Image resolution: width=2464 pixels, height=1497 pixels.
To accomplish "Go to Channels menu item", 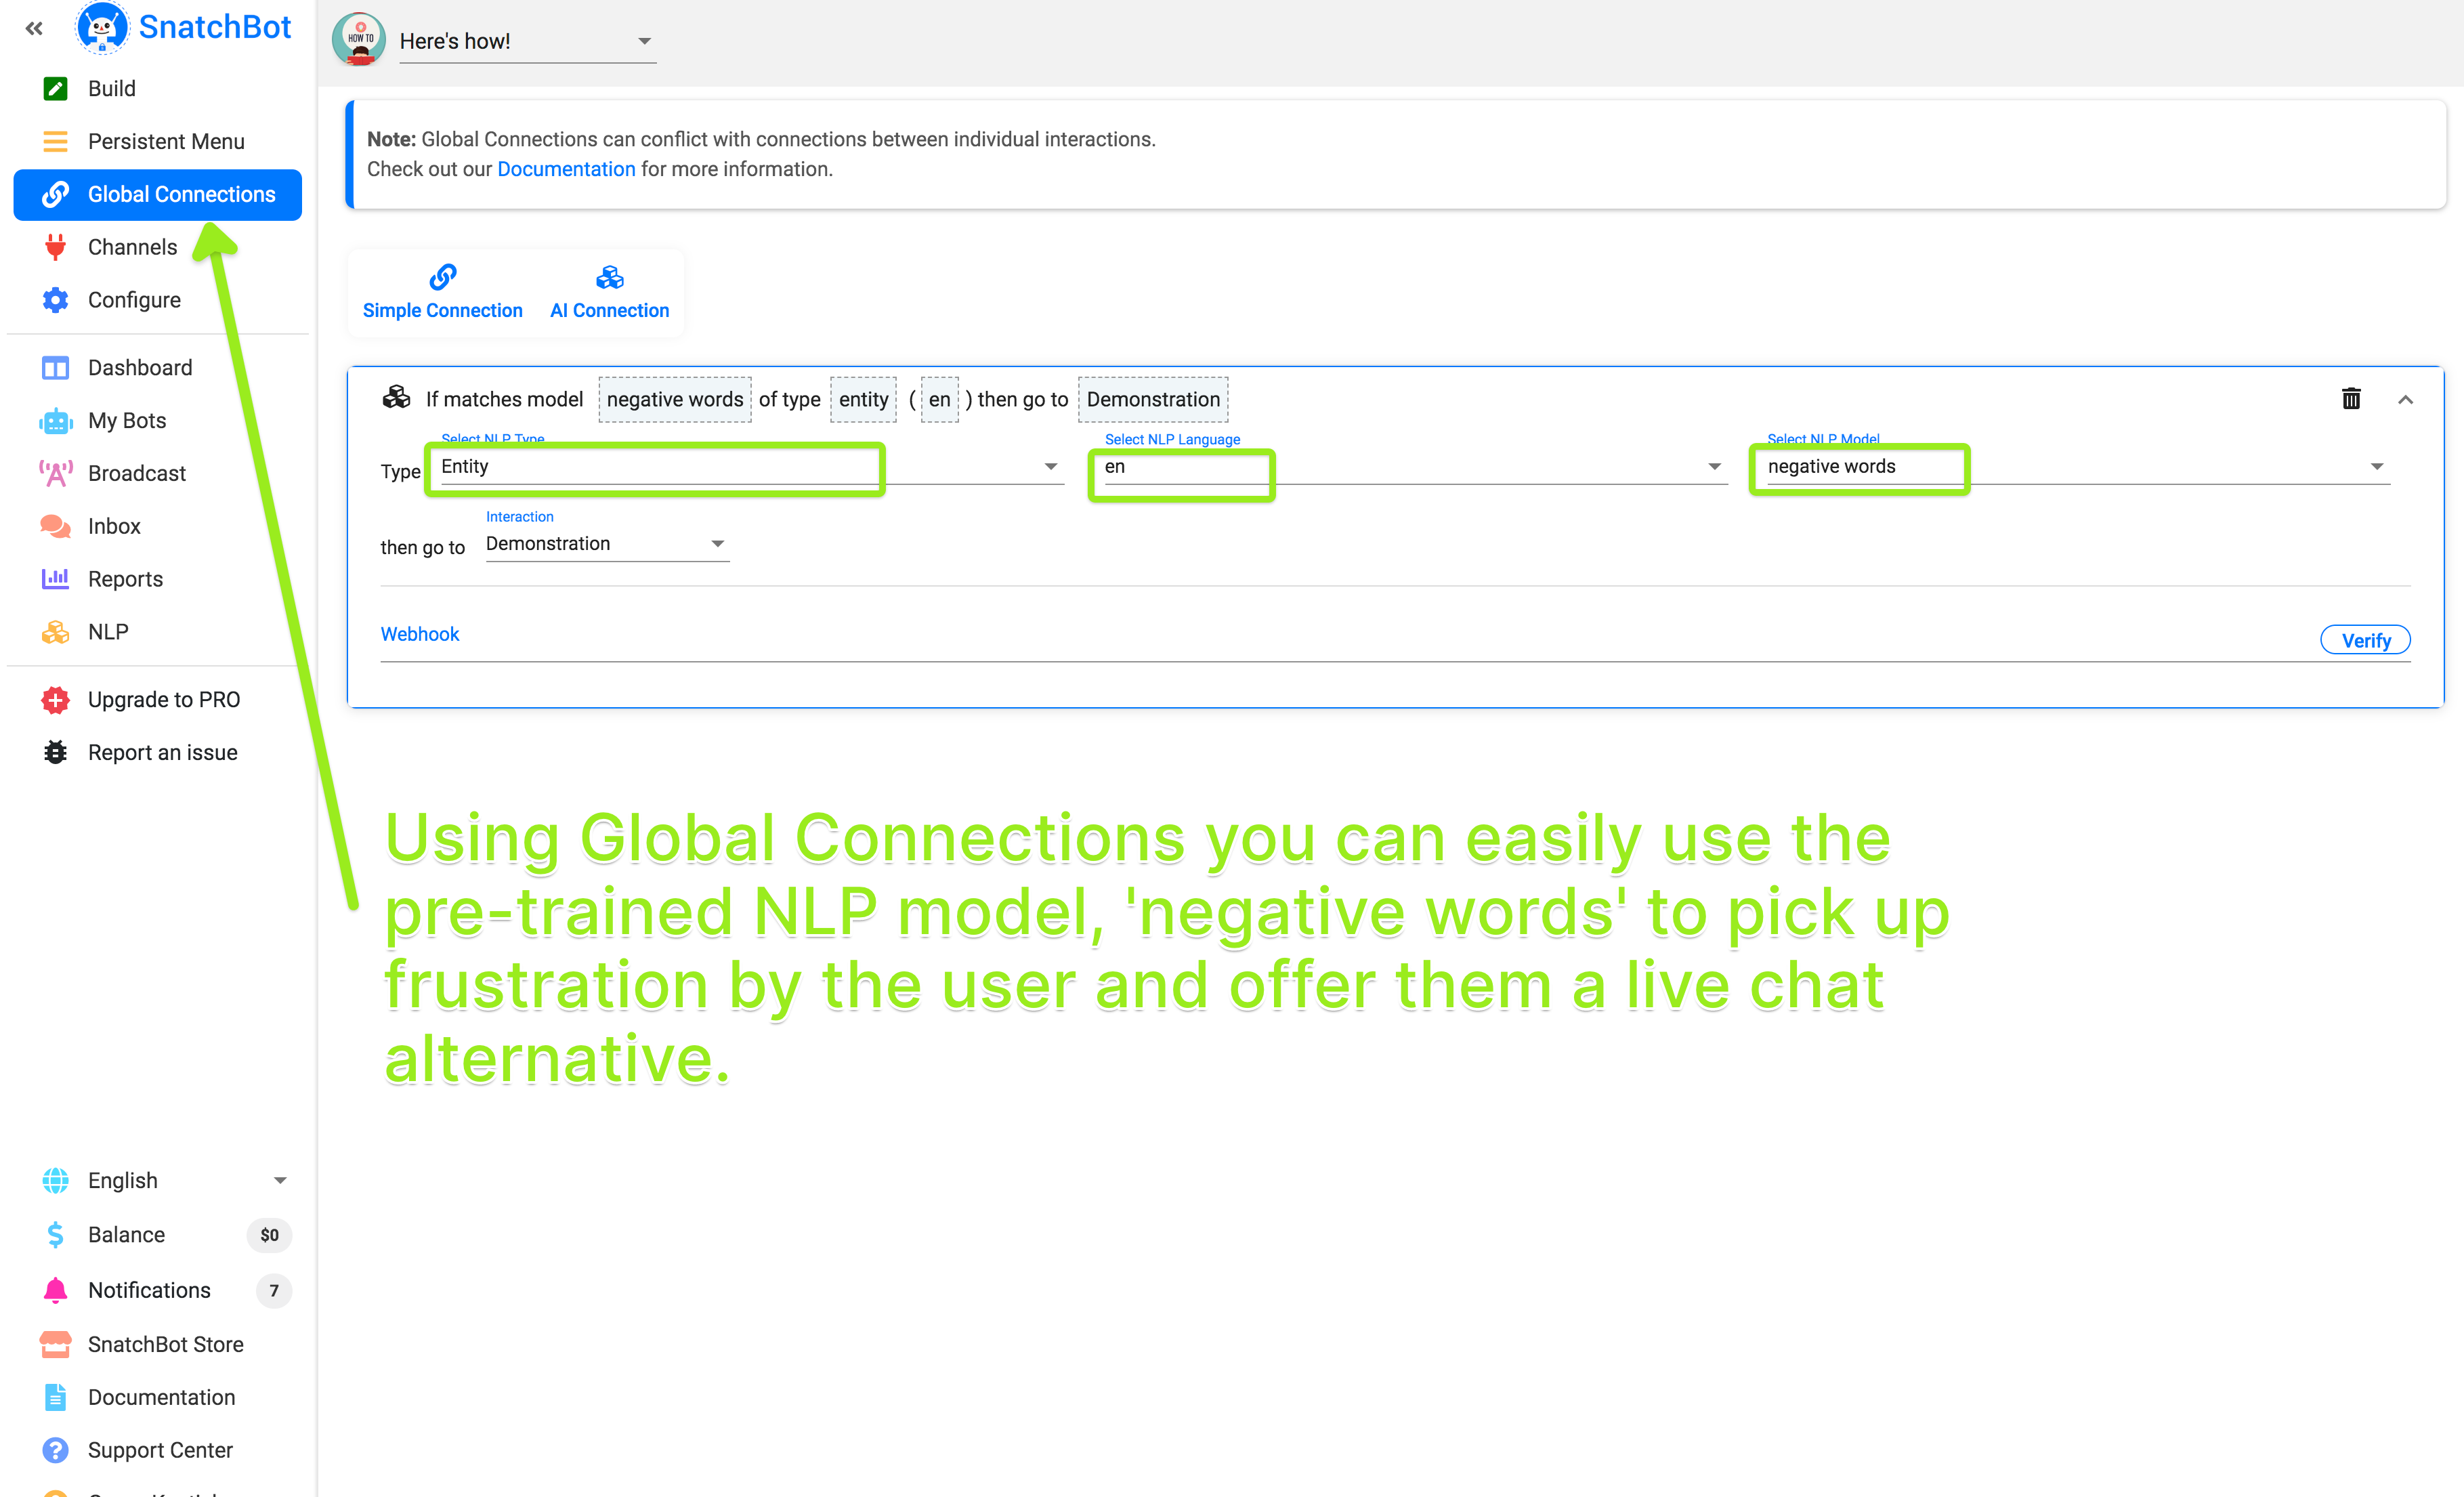I will [132, 247].
